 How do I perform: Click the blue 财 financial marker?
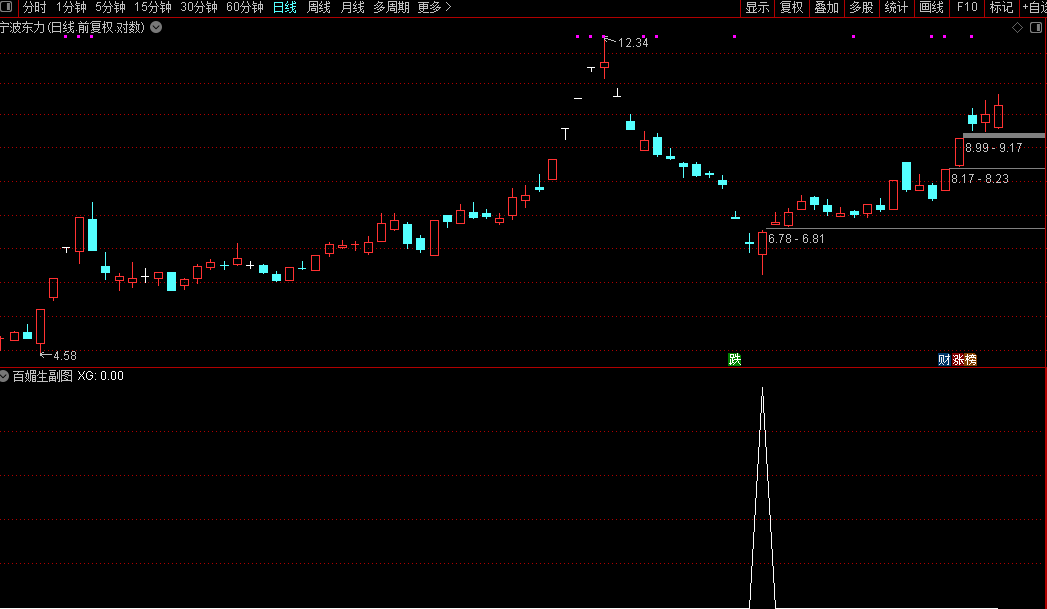tap(944, 360)
